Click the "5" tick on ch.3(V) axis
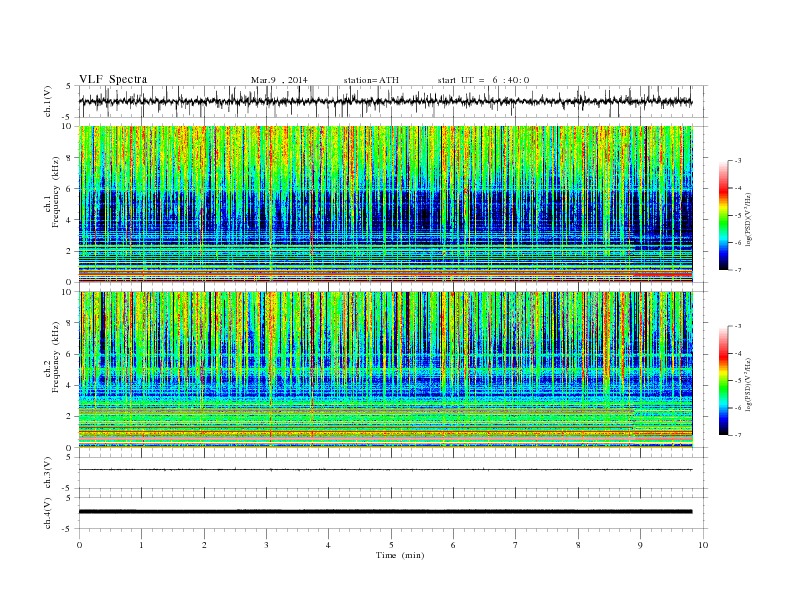This screenshot has width=792, height=612. [69, 458]
